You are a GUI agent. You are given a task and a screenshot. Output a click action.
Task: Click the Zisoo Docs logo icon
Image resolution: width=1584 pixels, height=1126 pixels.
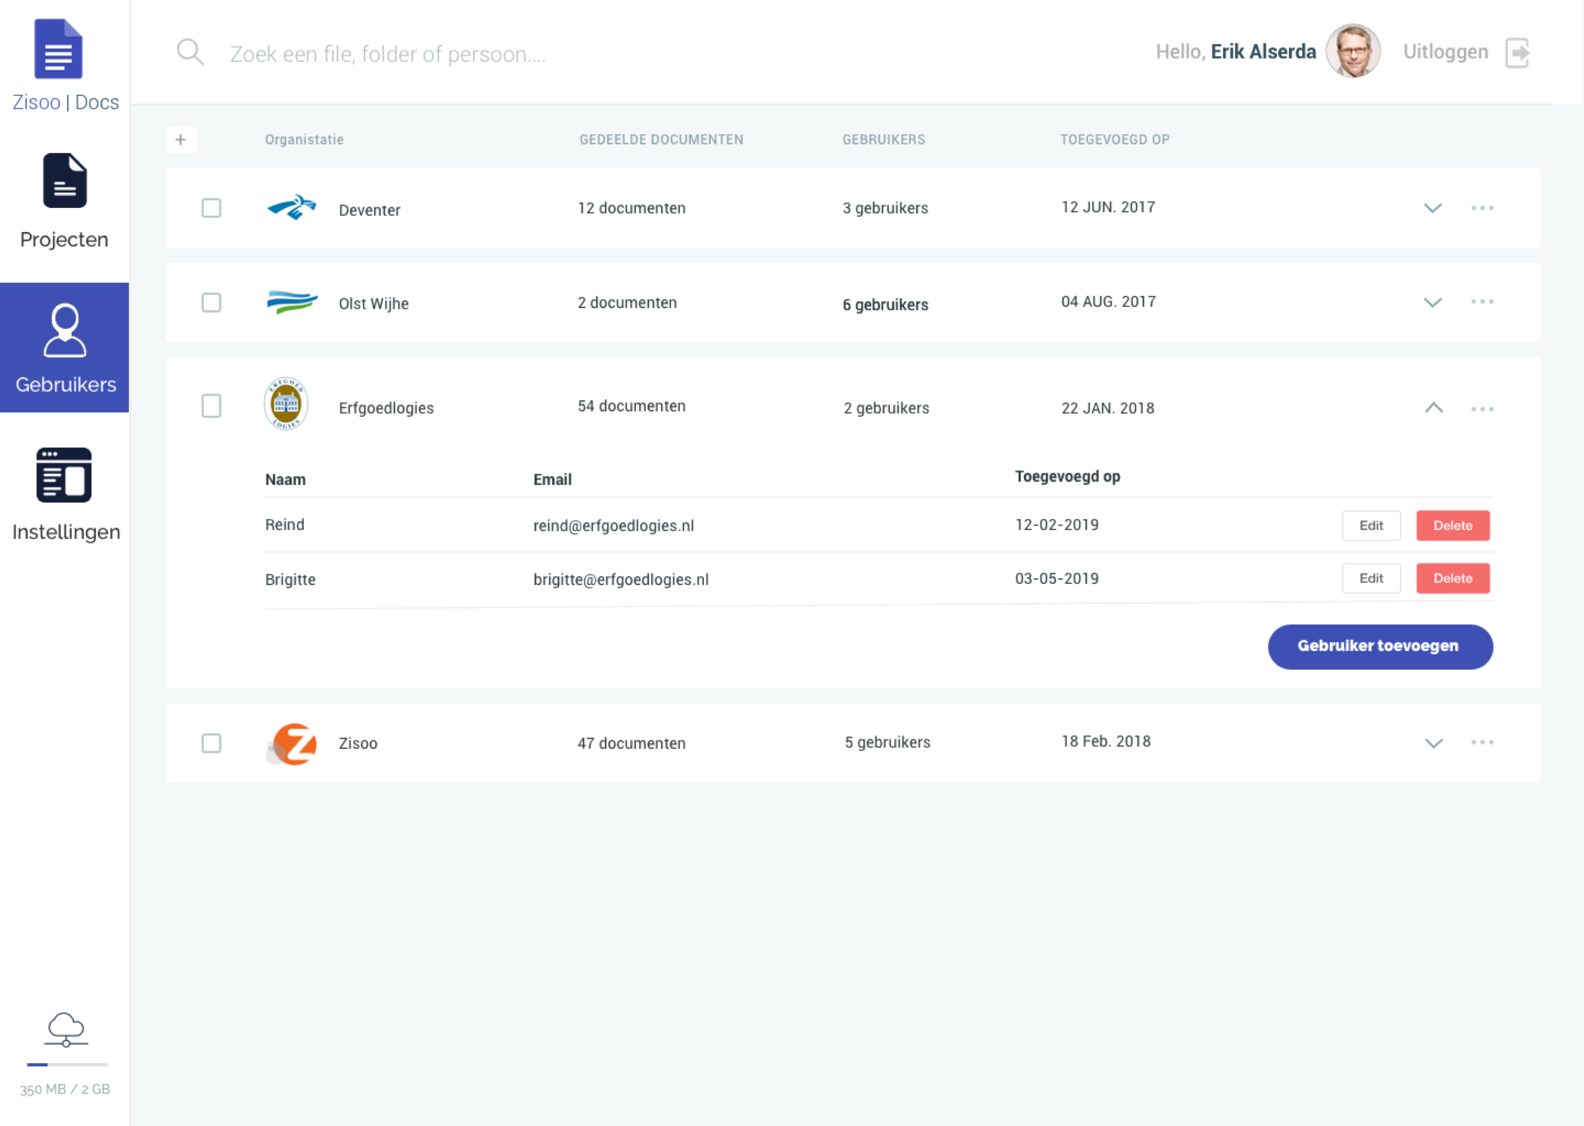pos(58,49)
